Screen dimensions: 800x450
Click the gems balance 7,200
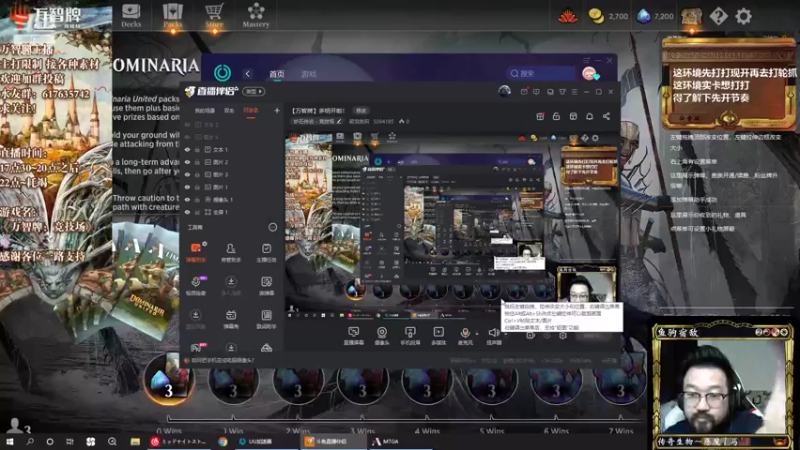(656, 16)
